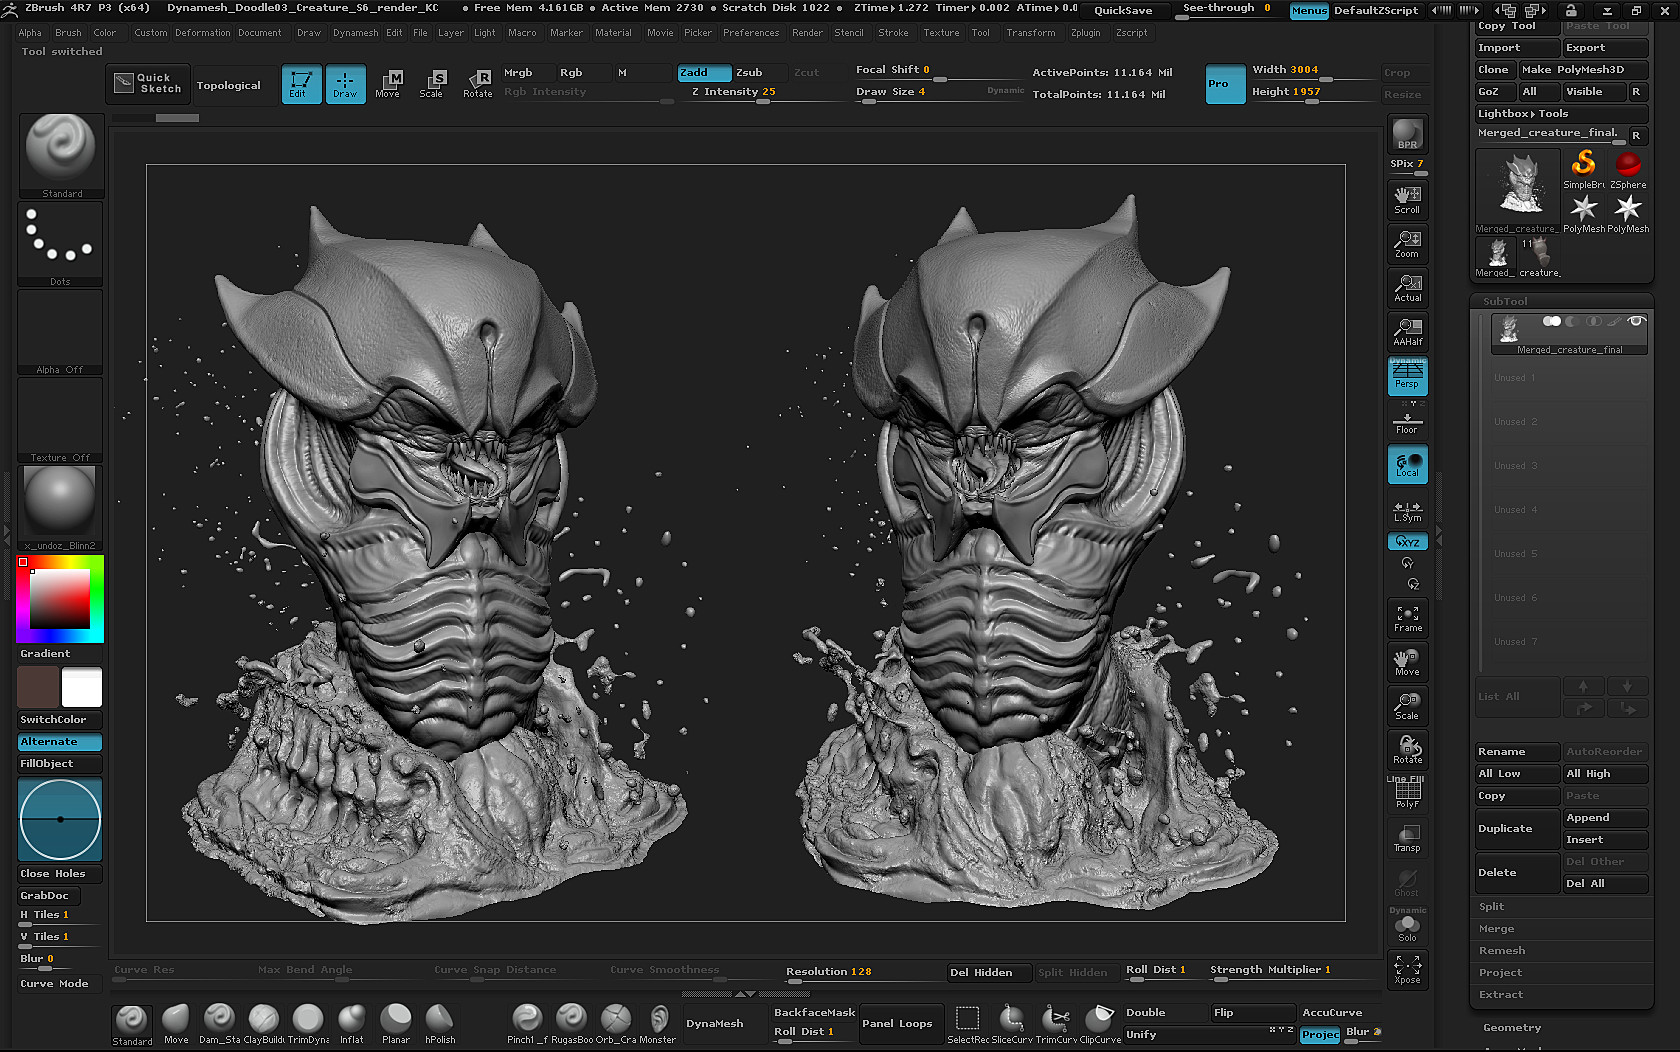The image size is (1680, 1052).
Task: Select the Standard brush thumbnail at top left
Action: click(x=60, y=155)
